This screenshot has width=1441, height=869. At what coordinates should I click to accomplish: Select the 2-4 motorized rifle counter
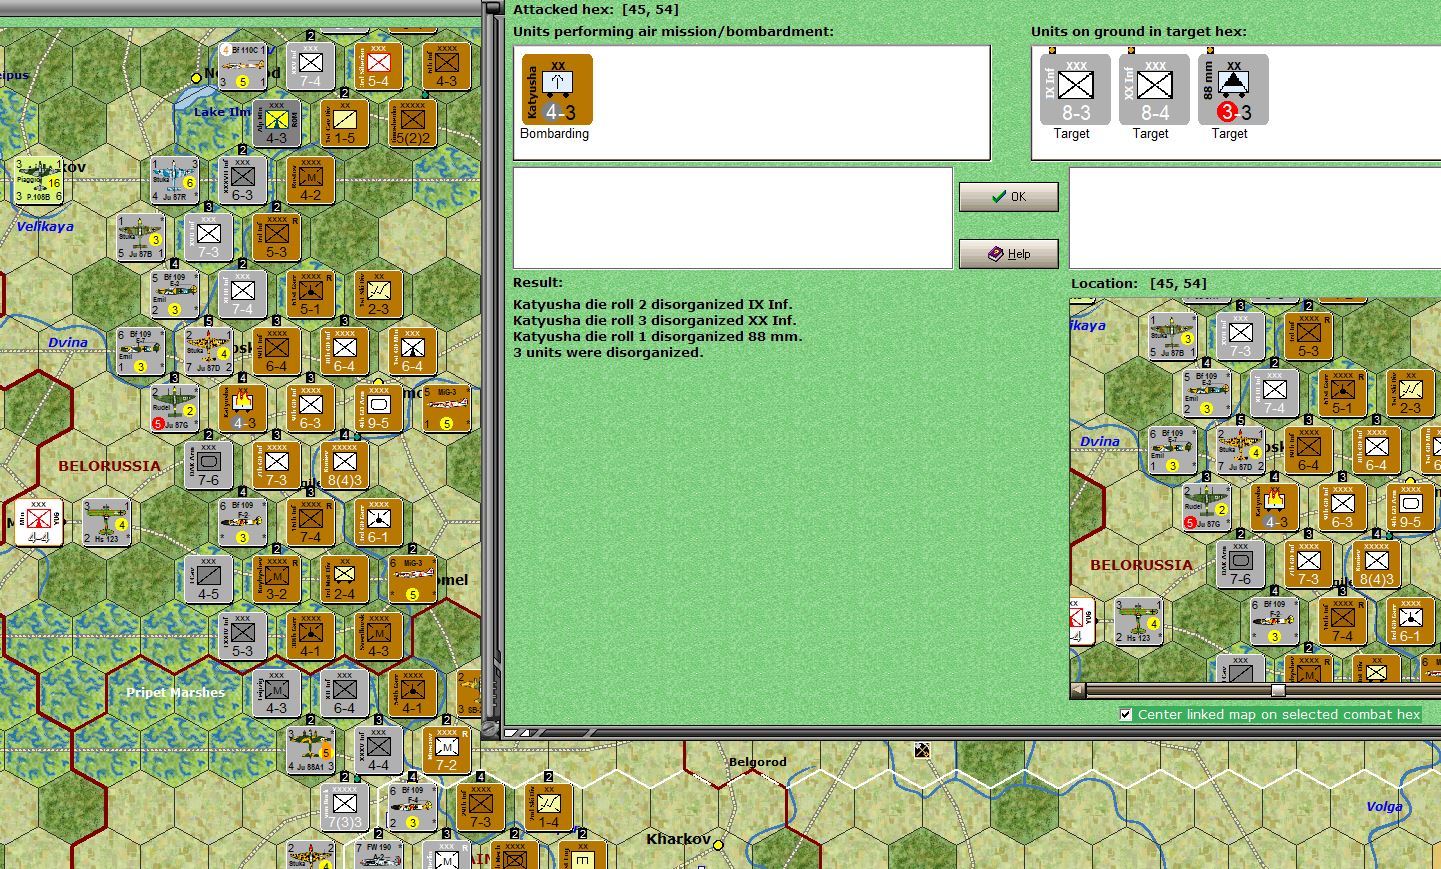tap(345, 579)
